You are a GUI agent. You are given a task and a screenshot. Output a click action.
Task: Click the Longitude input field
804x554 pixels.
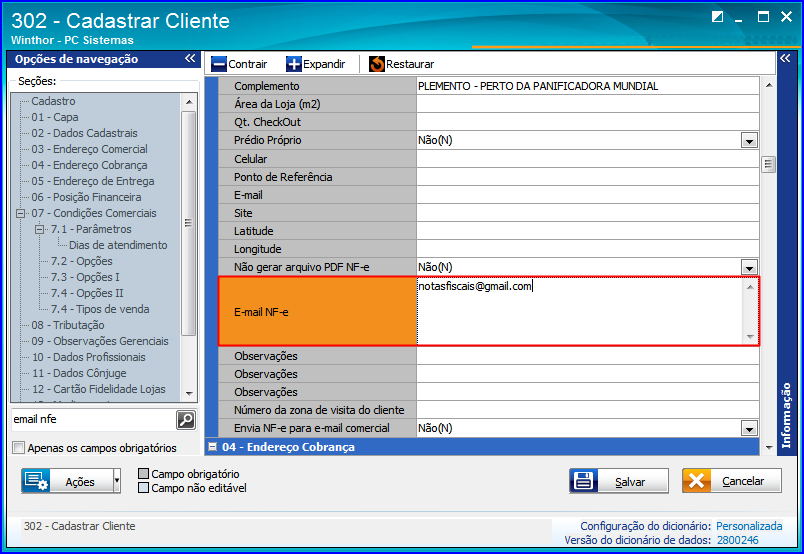coord(588,249)
